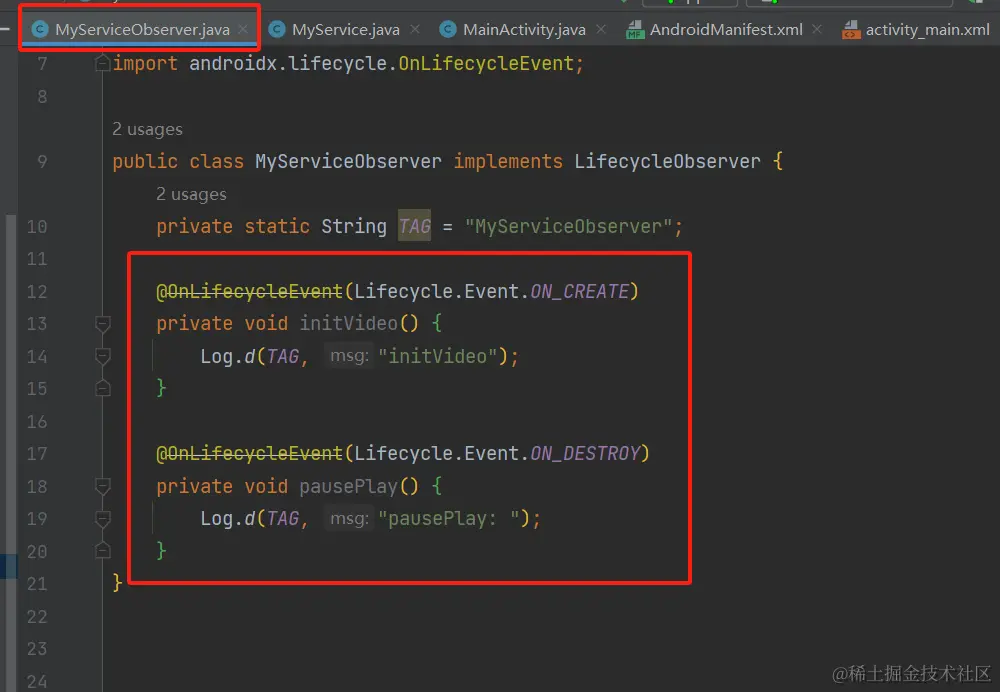Click line number 17 in the gutter

tap(37, 453)
